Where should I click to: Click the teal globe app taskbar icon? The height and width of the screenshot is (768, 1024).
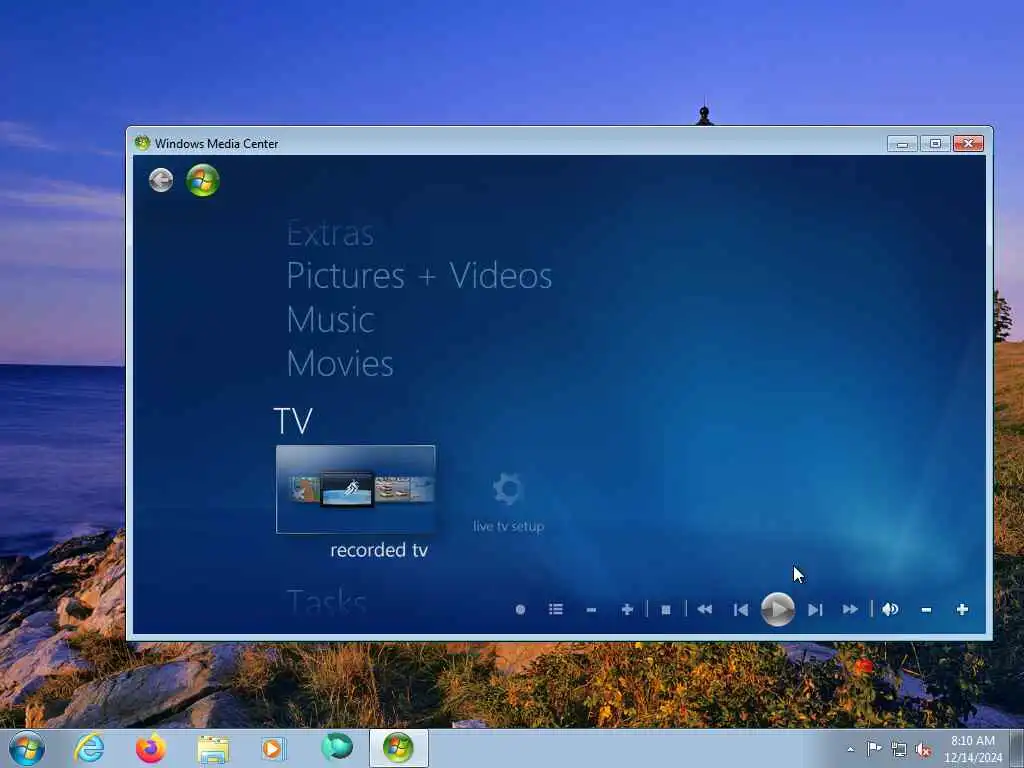click(337, 747)
